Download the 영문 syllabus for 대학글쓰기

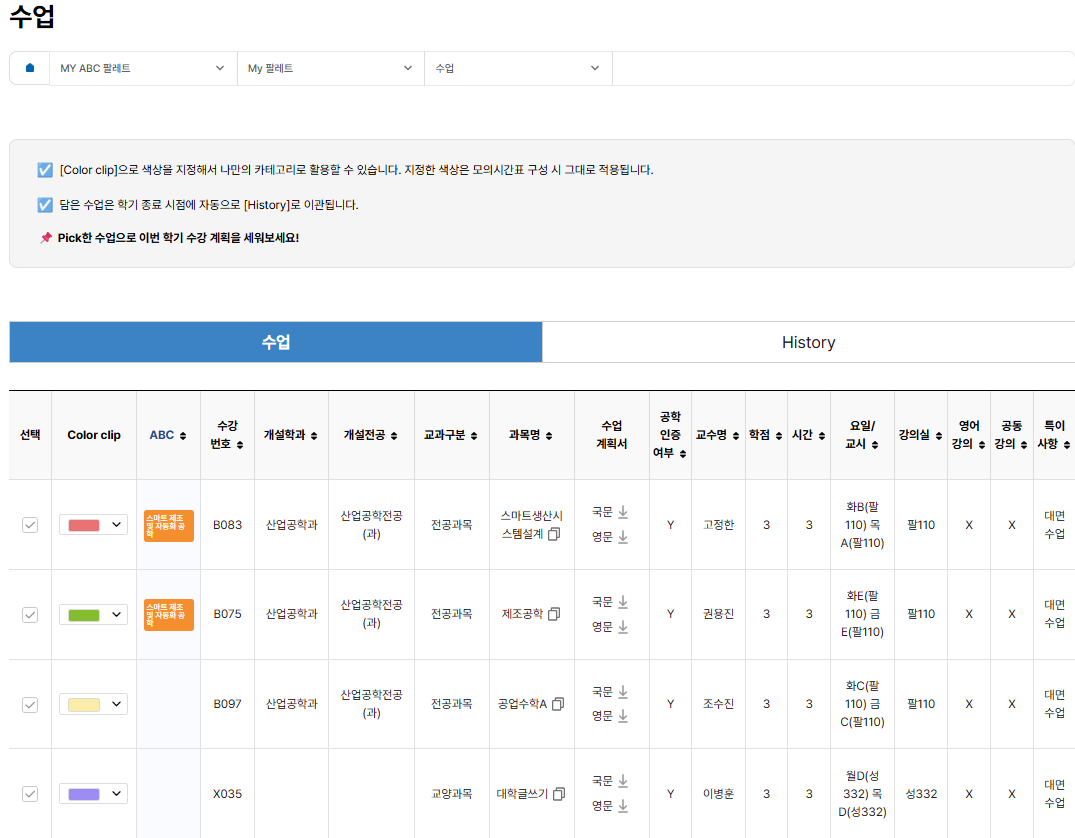pos(622,806)
